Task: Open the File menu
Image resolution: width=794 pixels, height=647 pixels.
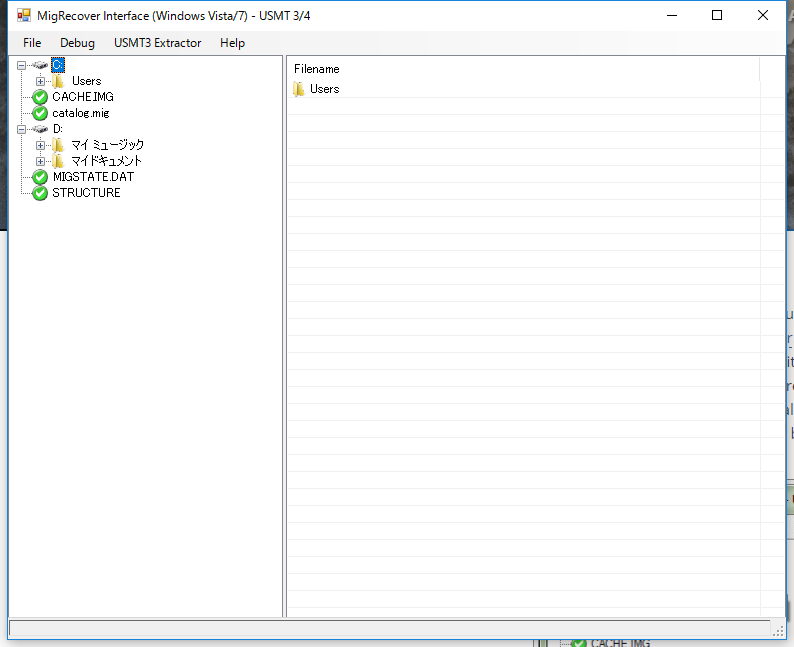Action: (x=32, y=43)
